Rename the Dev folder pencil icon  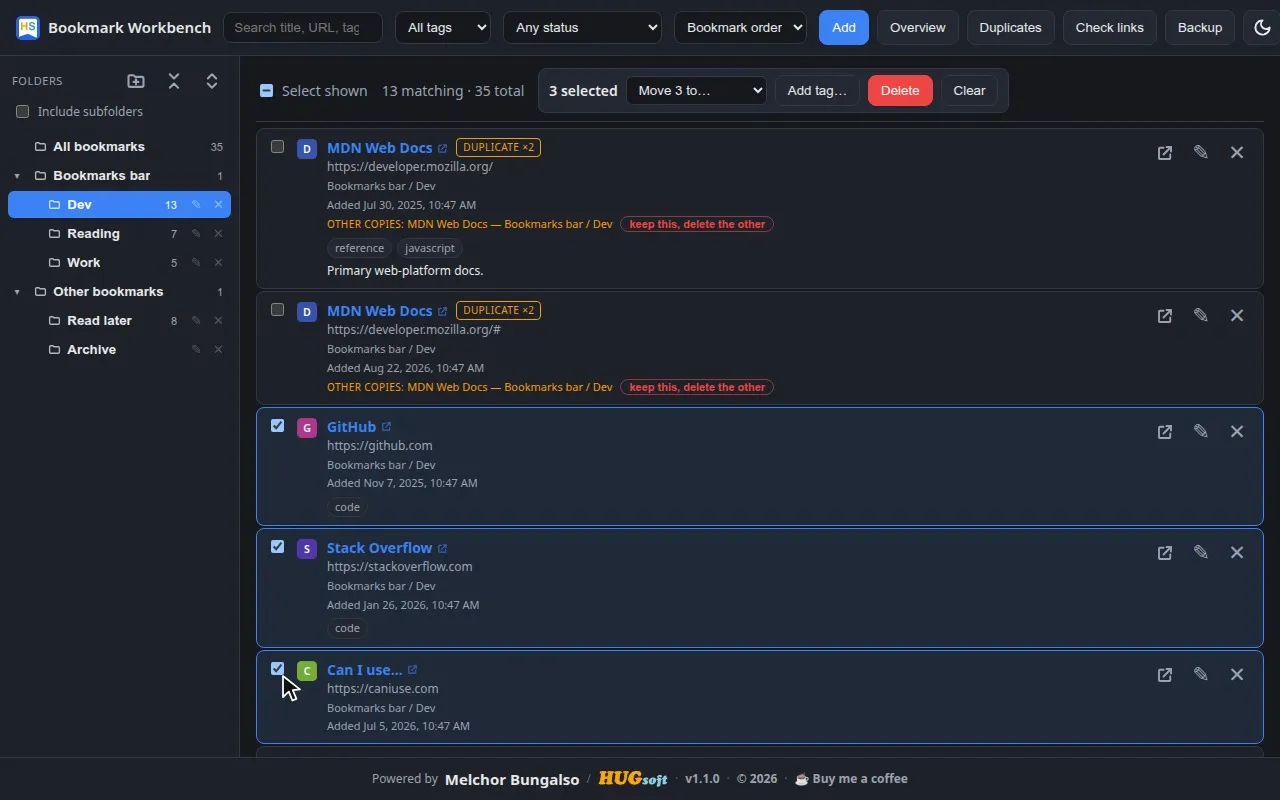[x=196, y=205]
